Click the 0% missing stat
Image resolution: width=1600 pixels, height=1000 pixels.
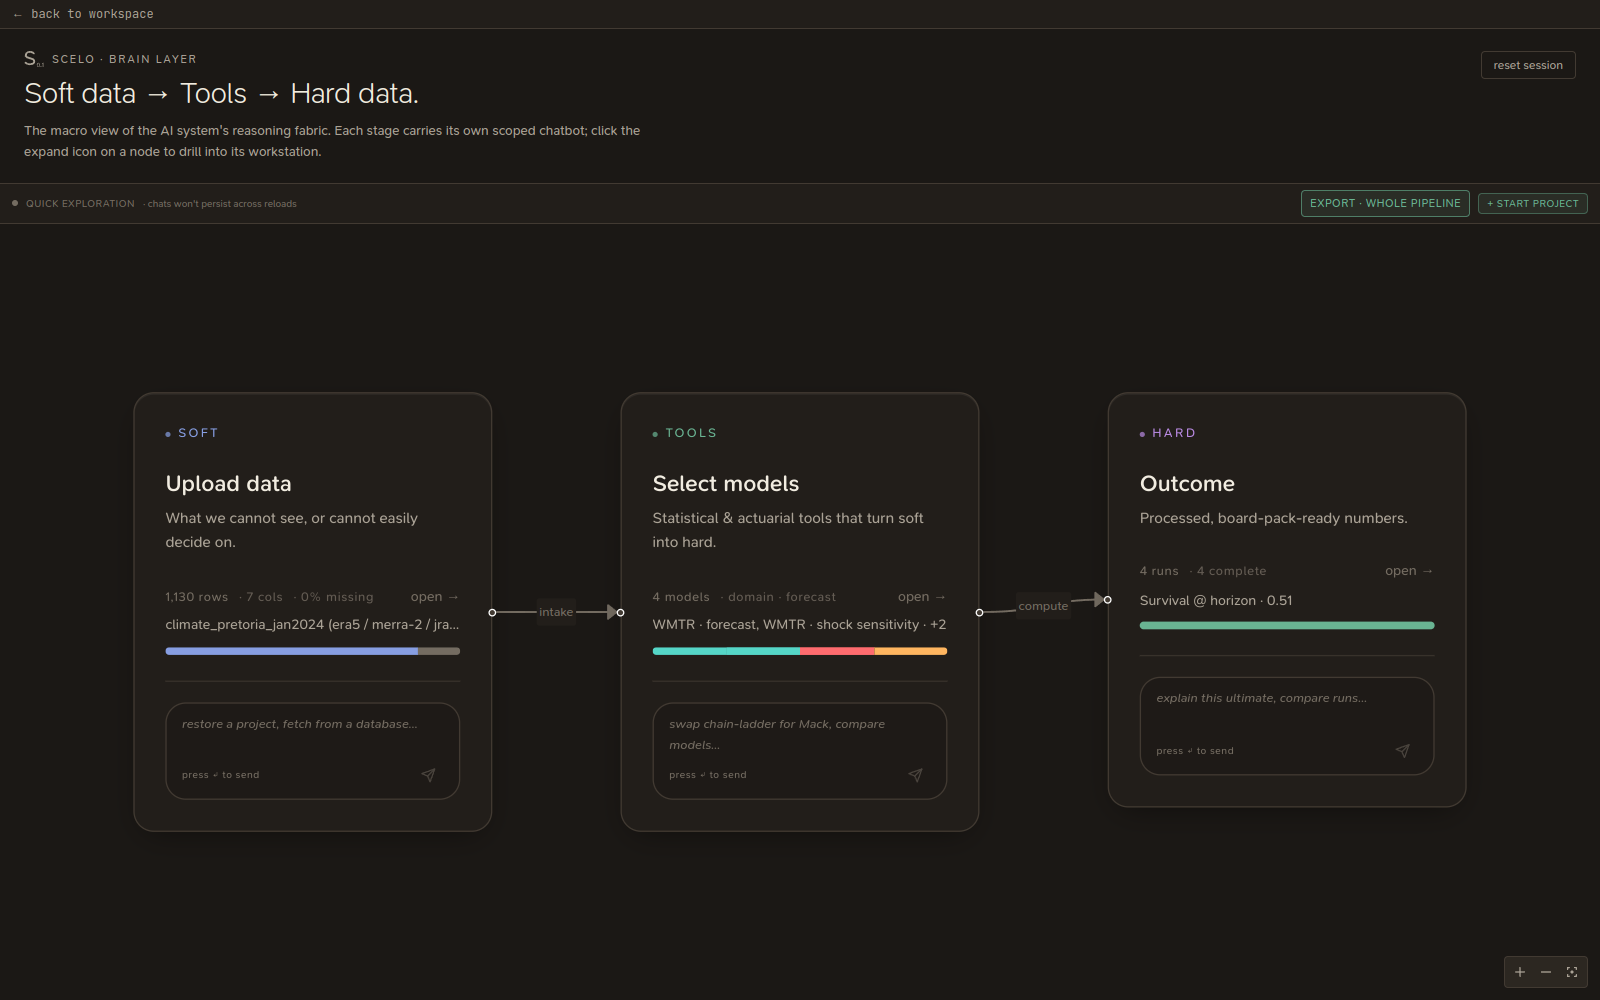(x=337, y=597)
